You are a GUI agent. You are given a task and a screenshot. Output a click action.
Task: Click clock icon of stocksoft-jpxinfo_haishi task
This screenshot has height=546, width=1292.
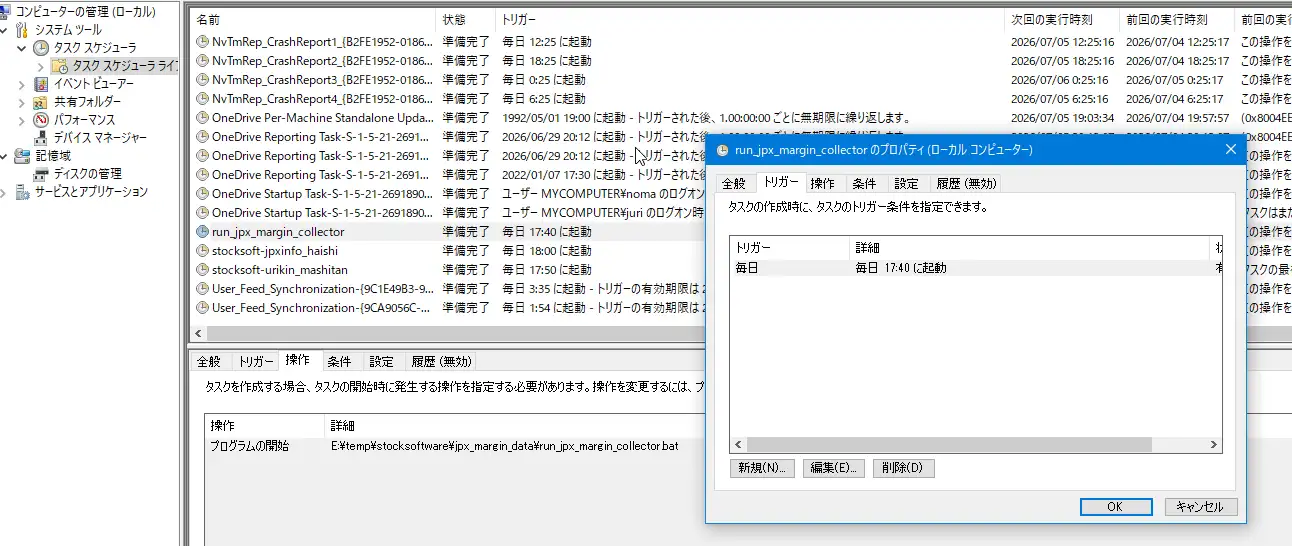click(x=203, y=251)
